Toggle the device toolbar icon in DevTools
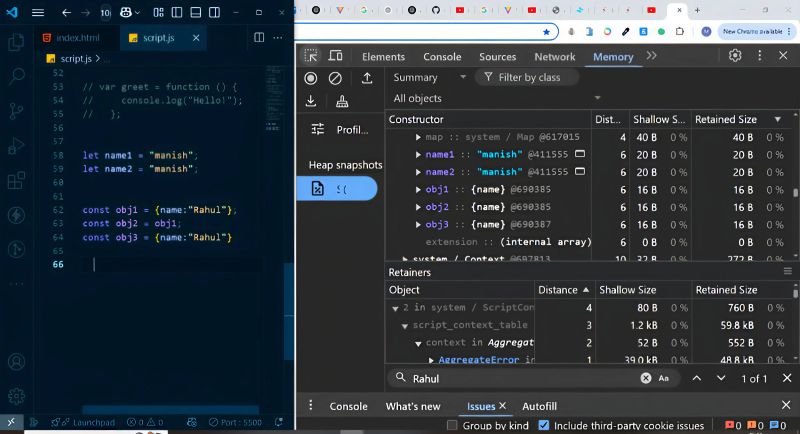 (336, 57)
